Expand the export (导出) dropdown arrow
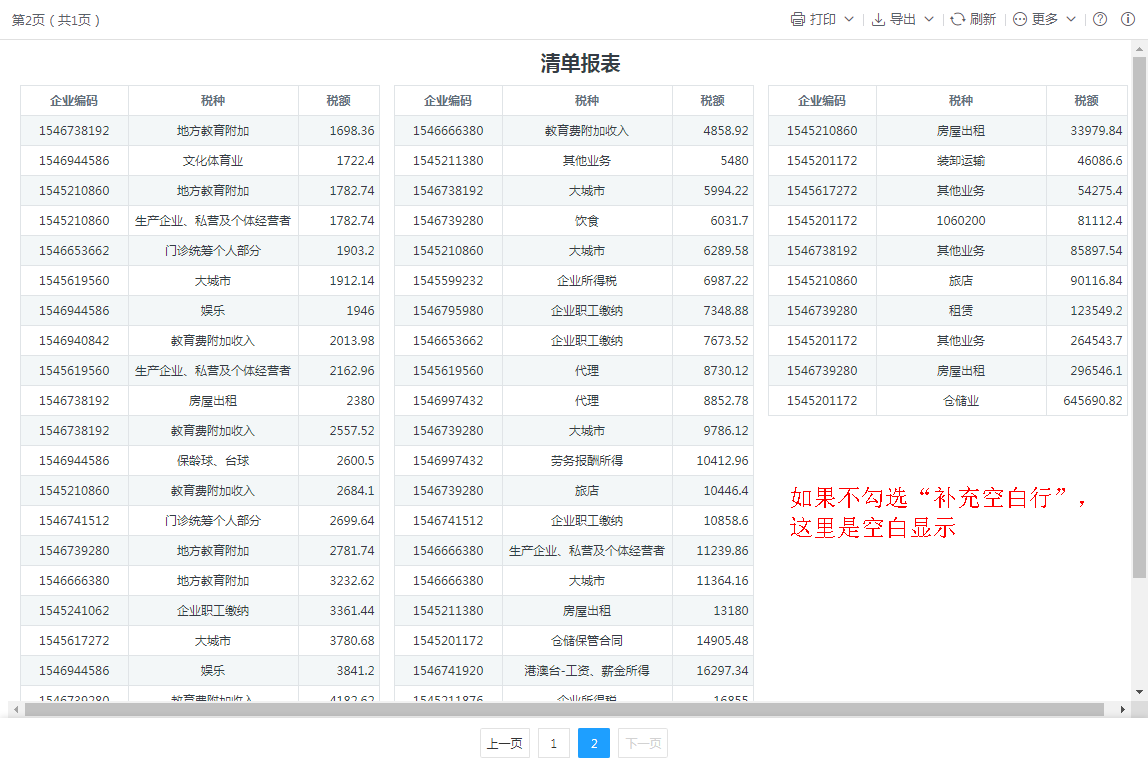The width and height of the screenshot is (1148, 768). tap(929, 19)
